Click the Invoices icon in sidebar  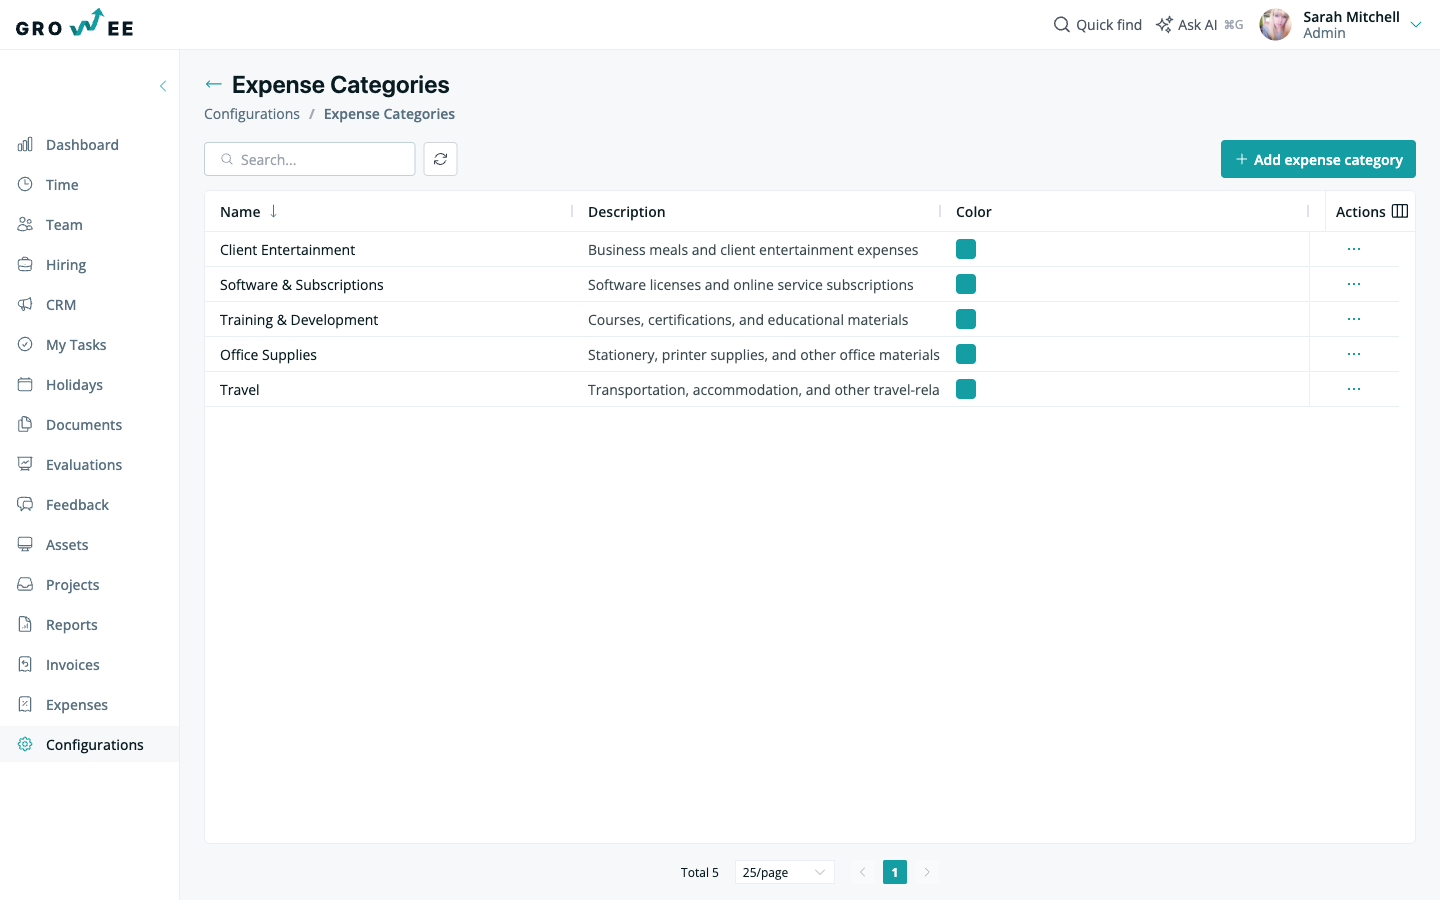click(x=25, y=665)
